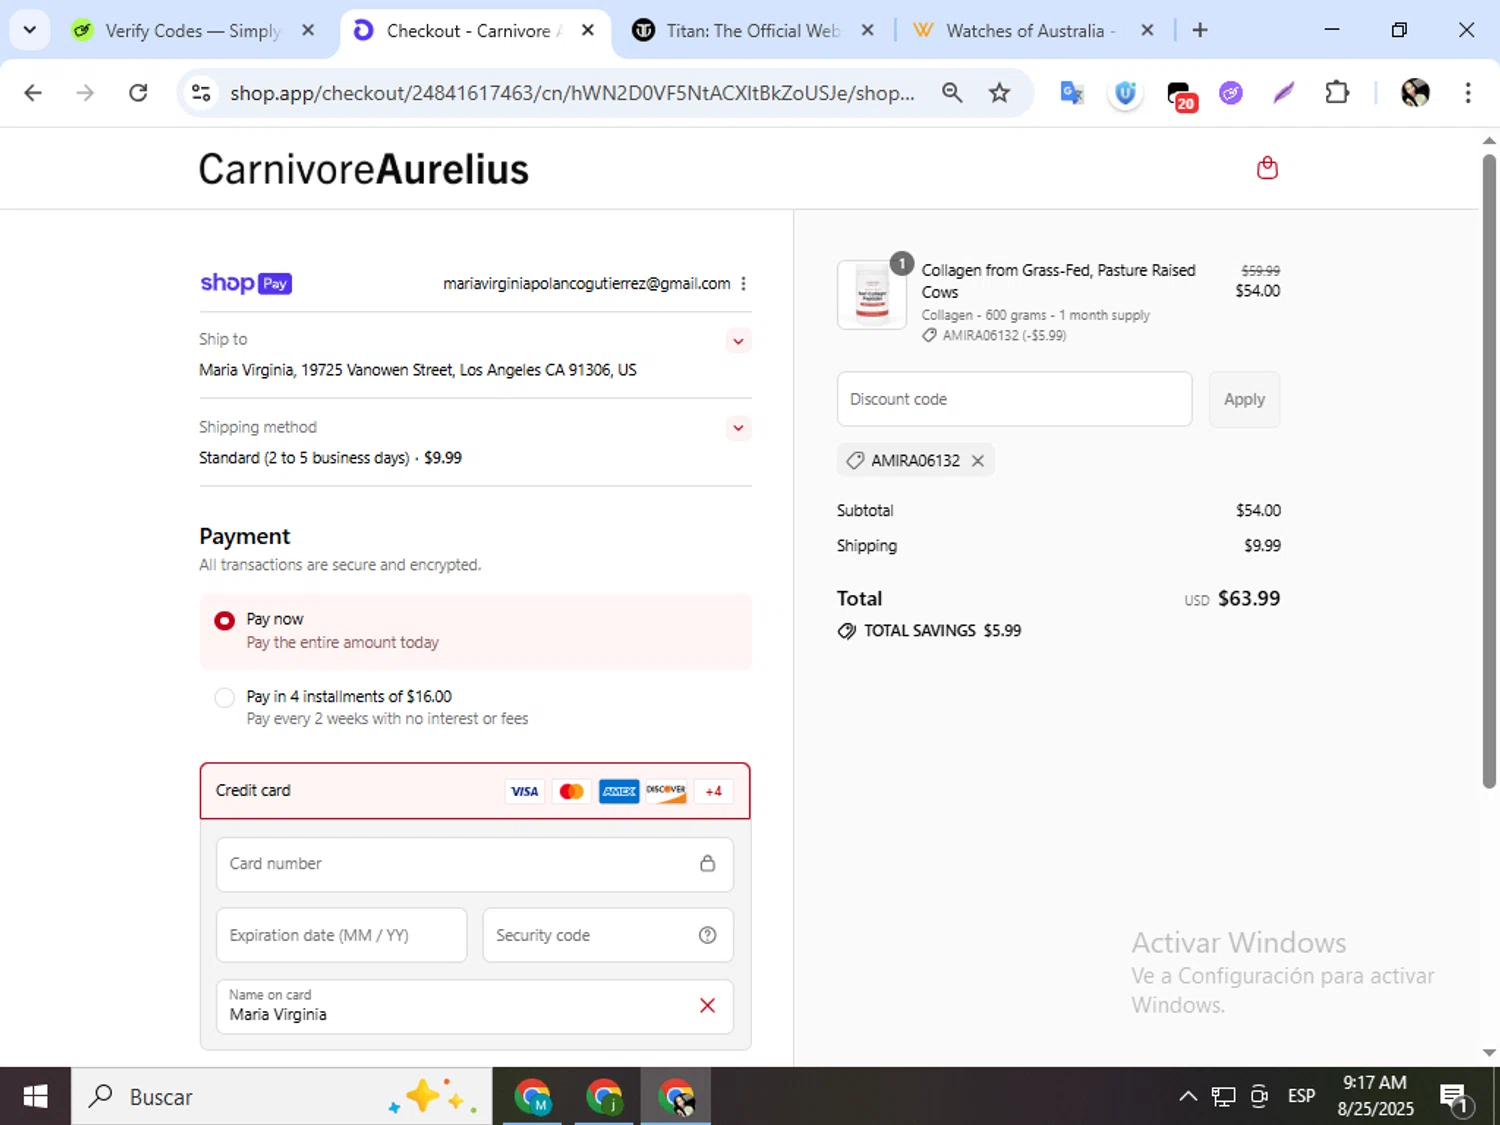Open the taskbar clock showing 9:17 AM
This screenshot has height=1125, width=1500.
[x=1375, y=1096]
